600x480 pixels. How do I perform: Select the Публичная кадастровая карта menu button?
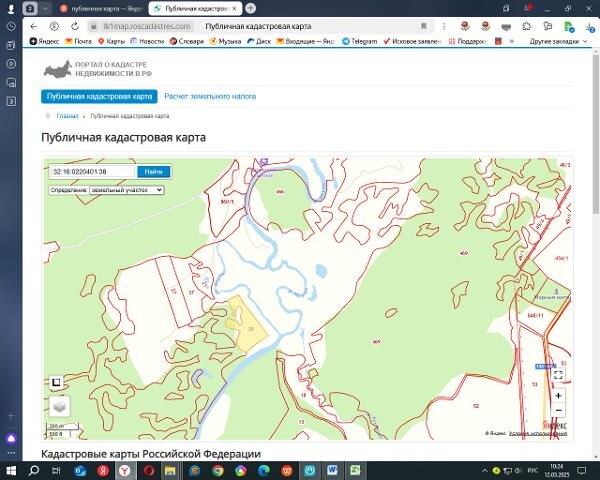[99, 96]
